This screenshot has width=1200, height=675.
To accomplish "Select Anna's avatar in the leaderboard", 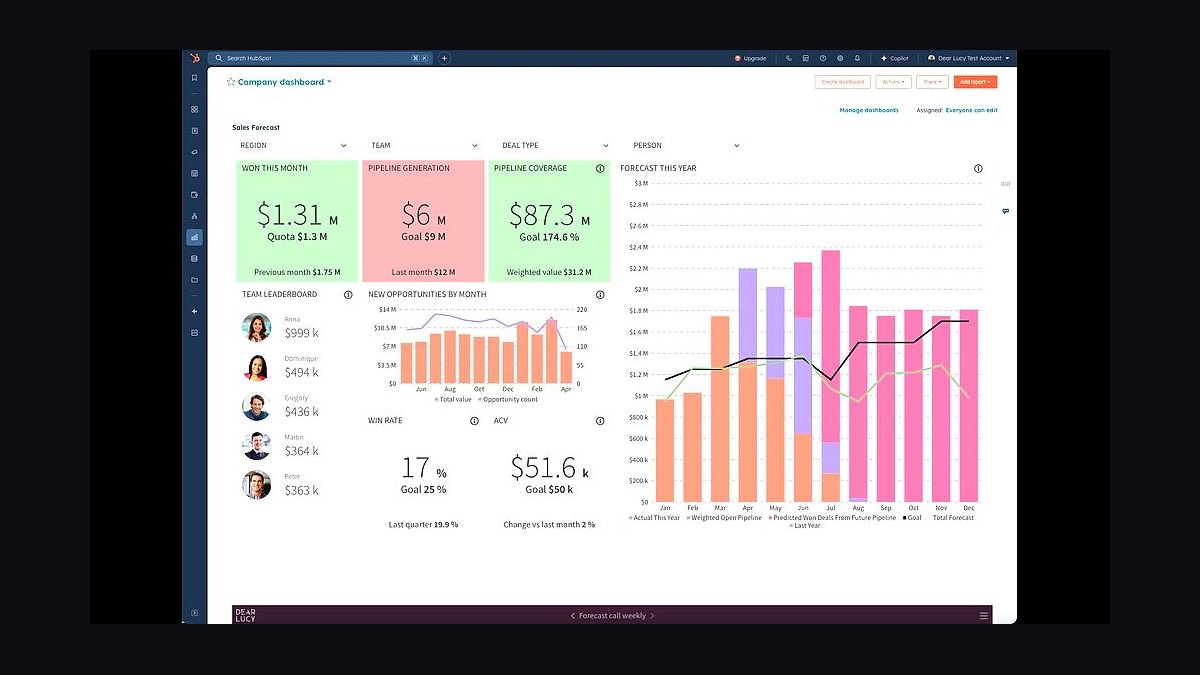I will pyautogui.click(x=257, y=327).
